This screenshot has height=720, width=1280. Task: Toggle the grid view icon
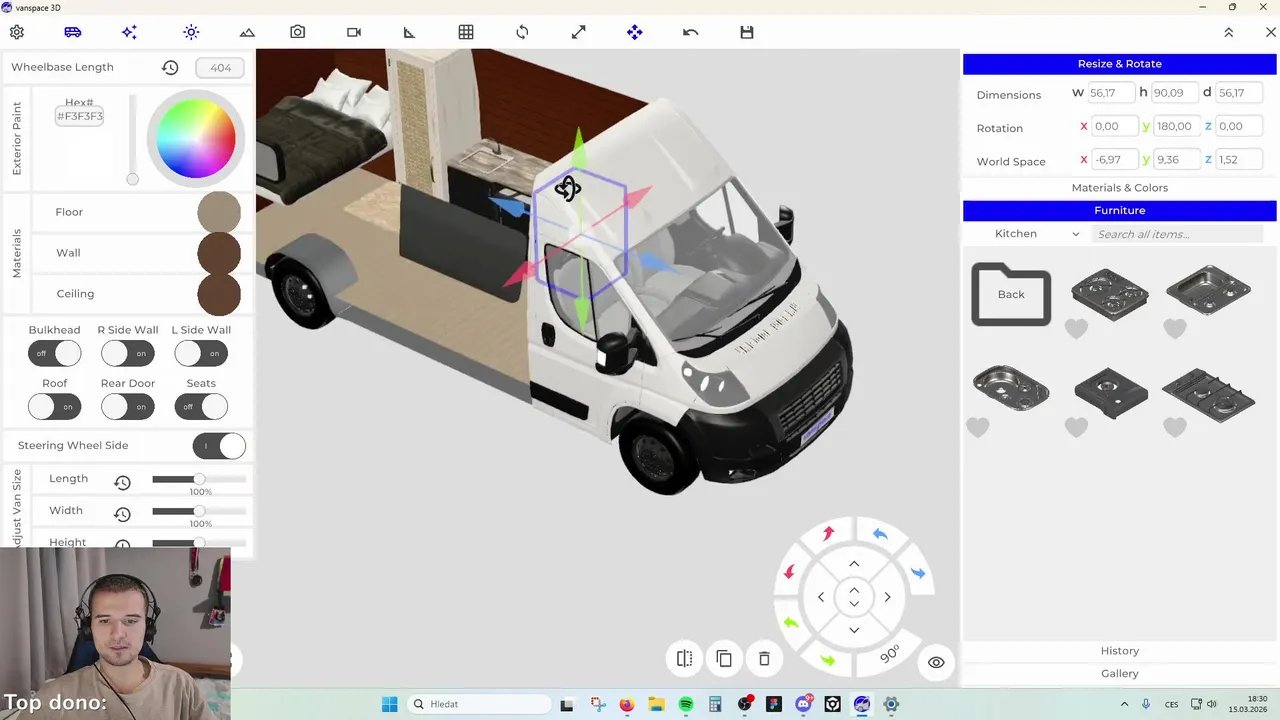466,32
